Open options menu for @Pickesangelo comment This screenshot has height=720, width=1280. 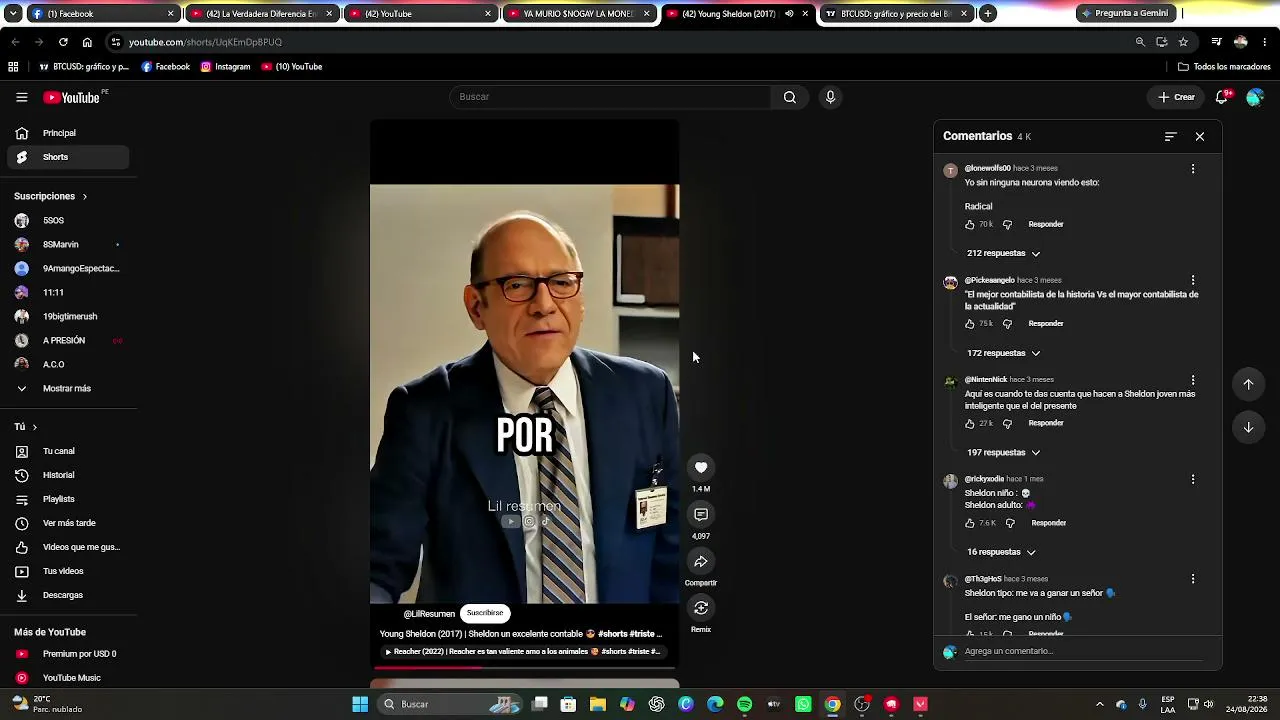1193,280
